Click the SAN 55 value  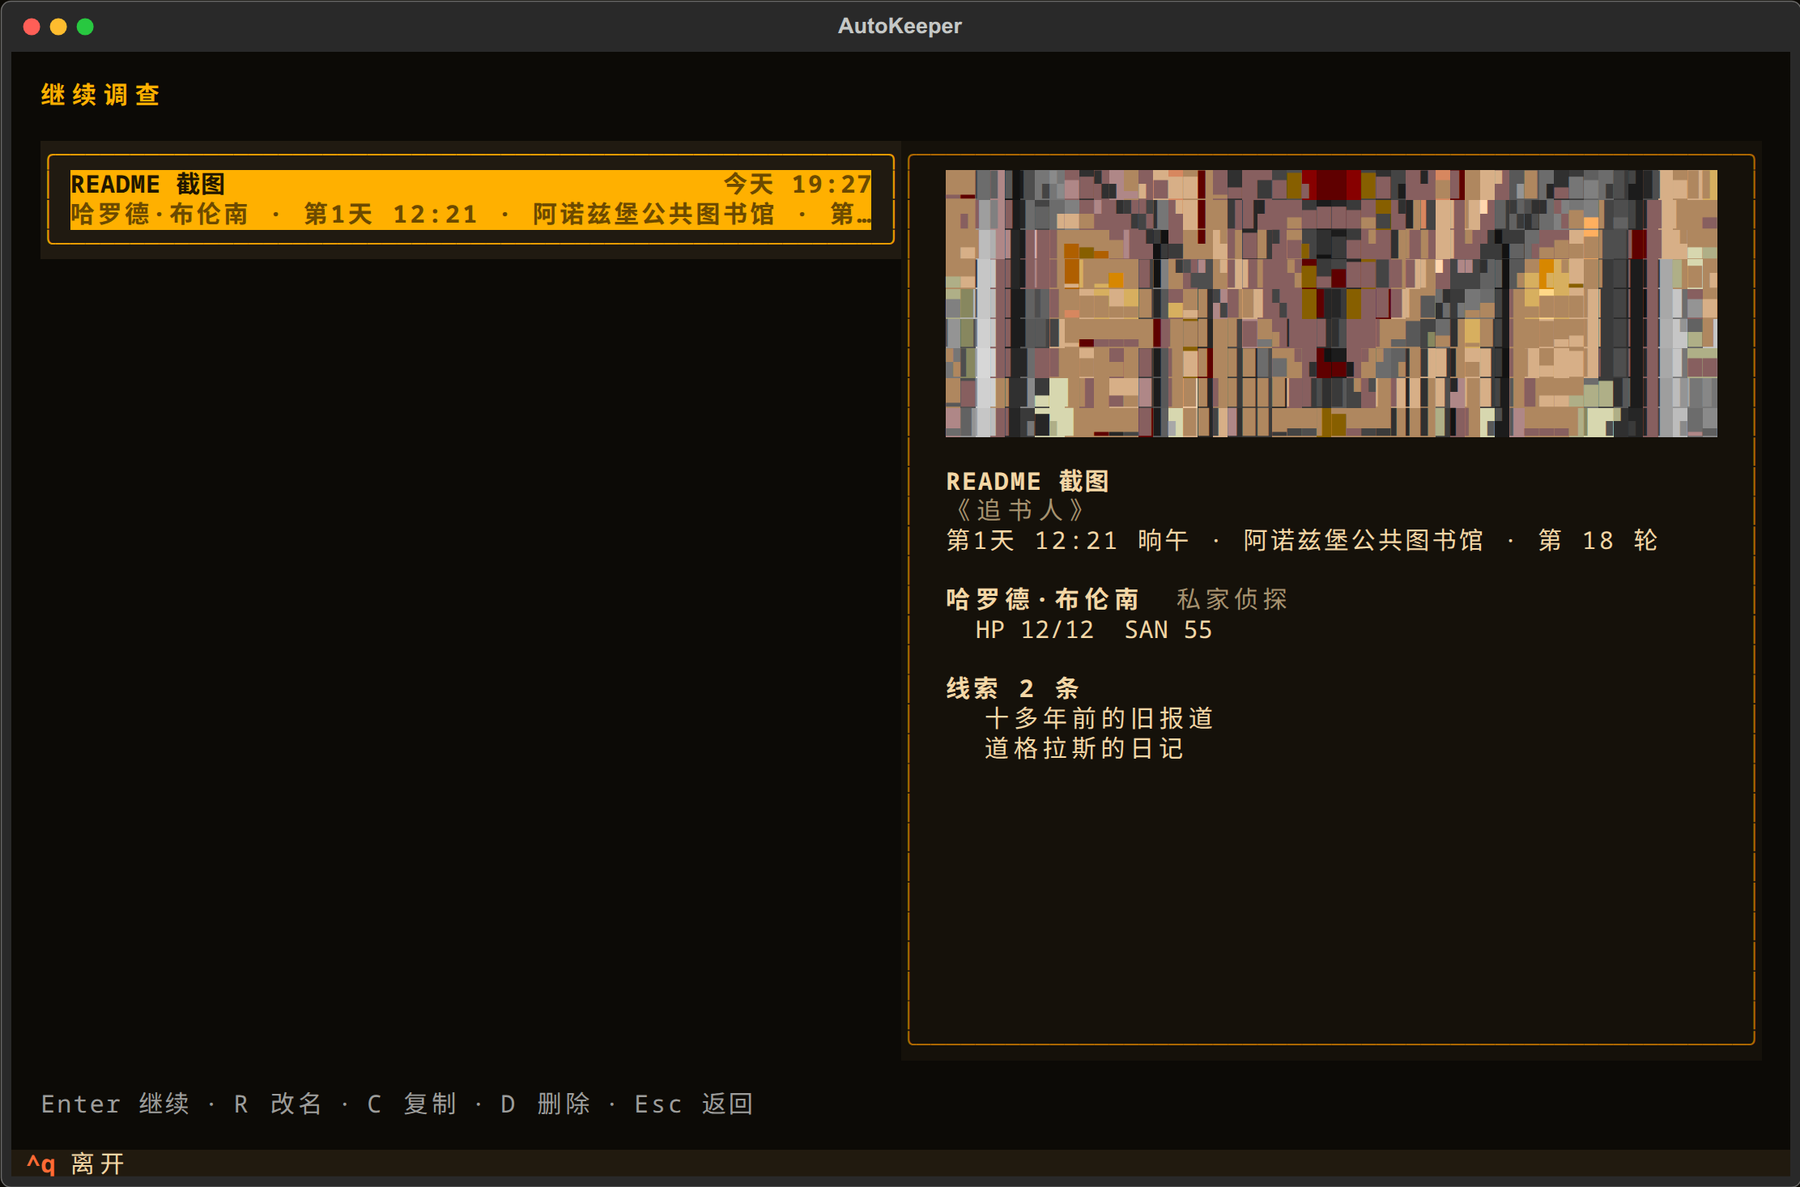point(1168,630)
